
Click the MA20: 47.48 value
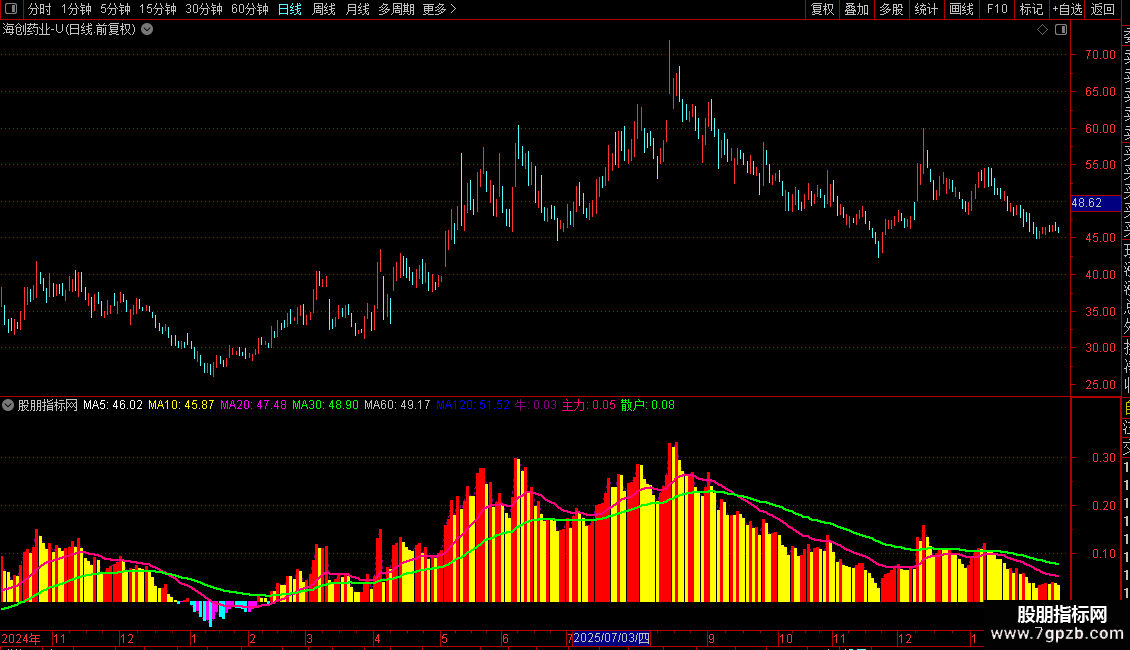click(x=253, y=405)
